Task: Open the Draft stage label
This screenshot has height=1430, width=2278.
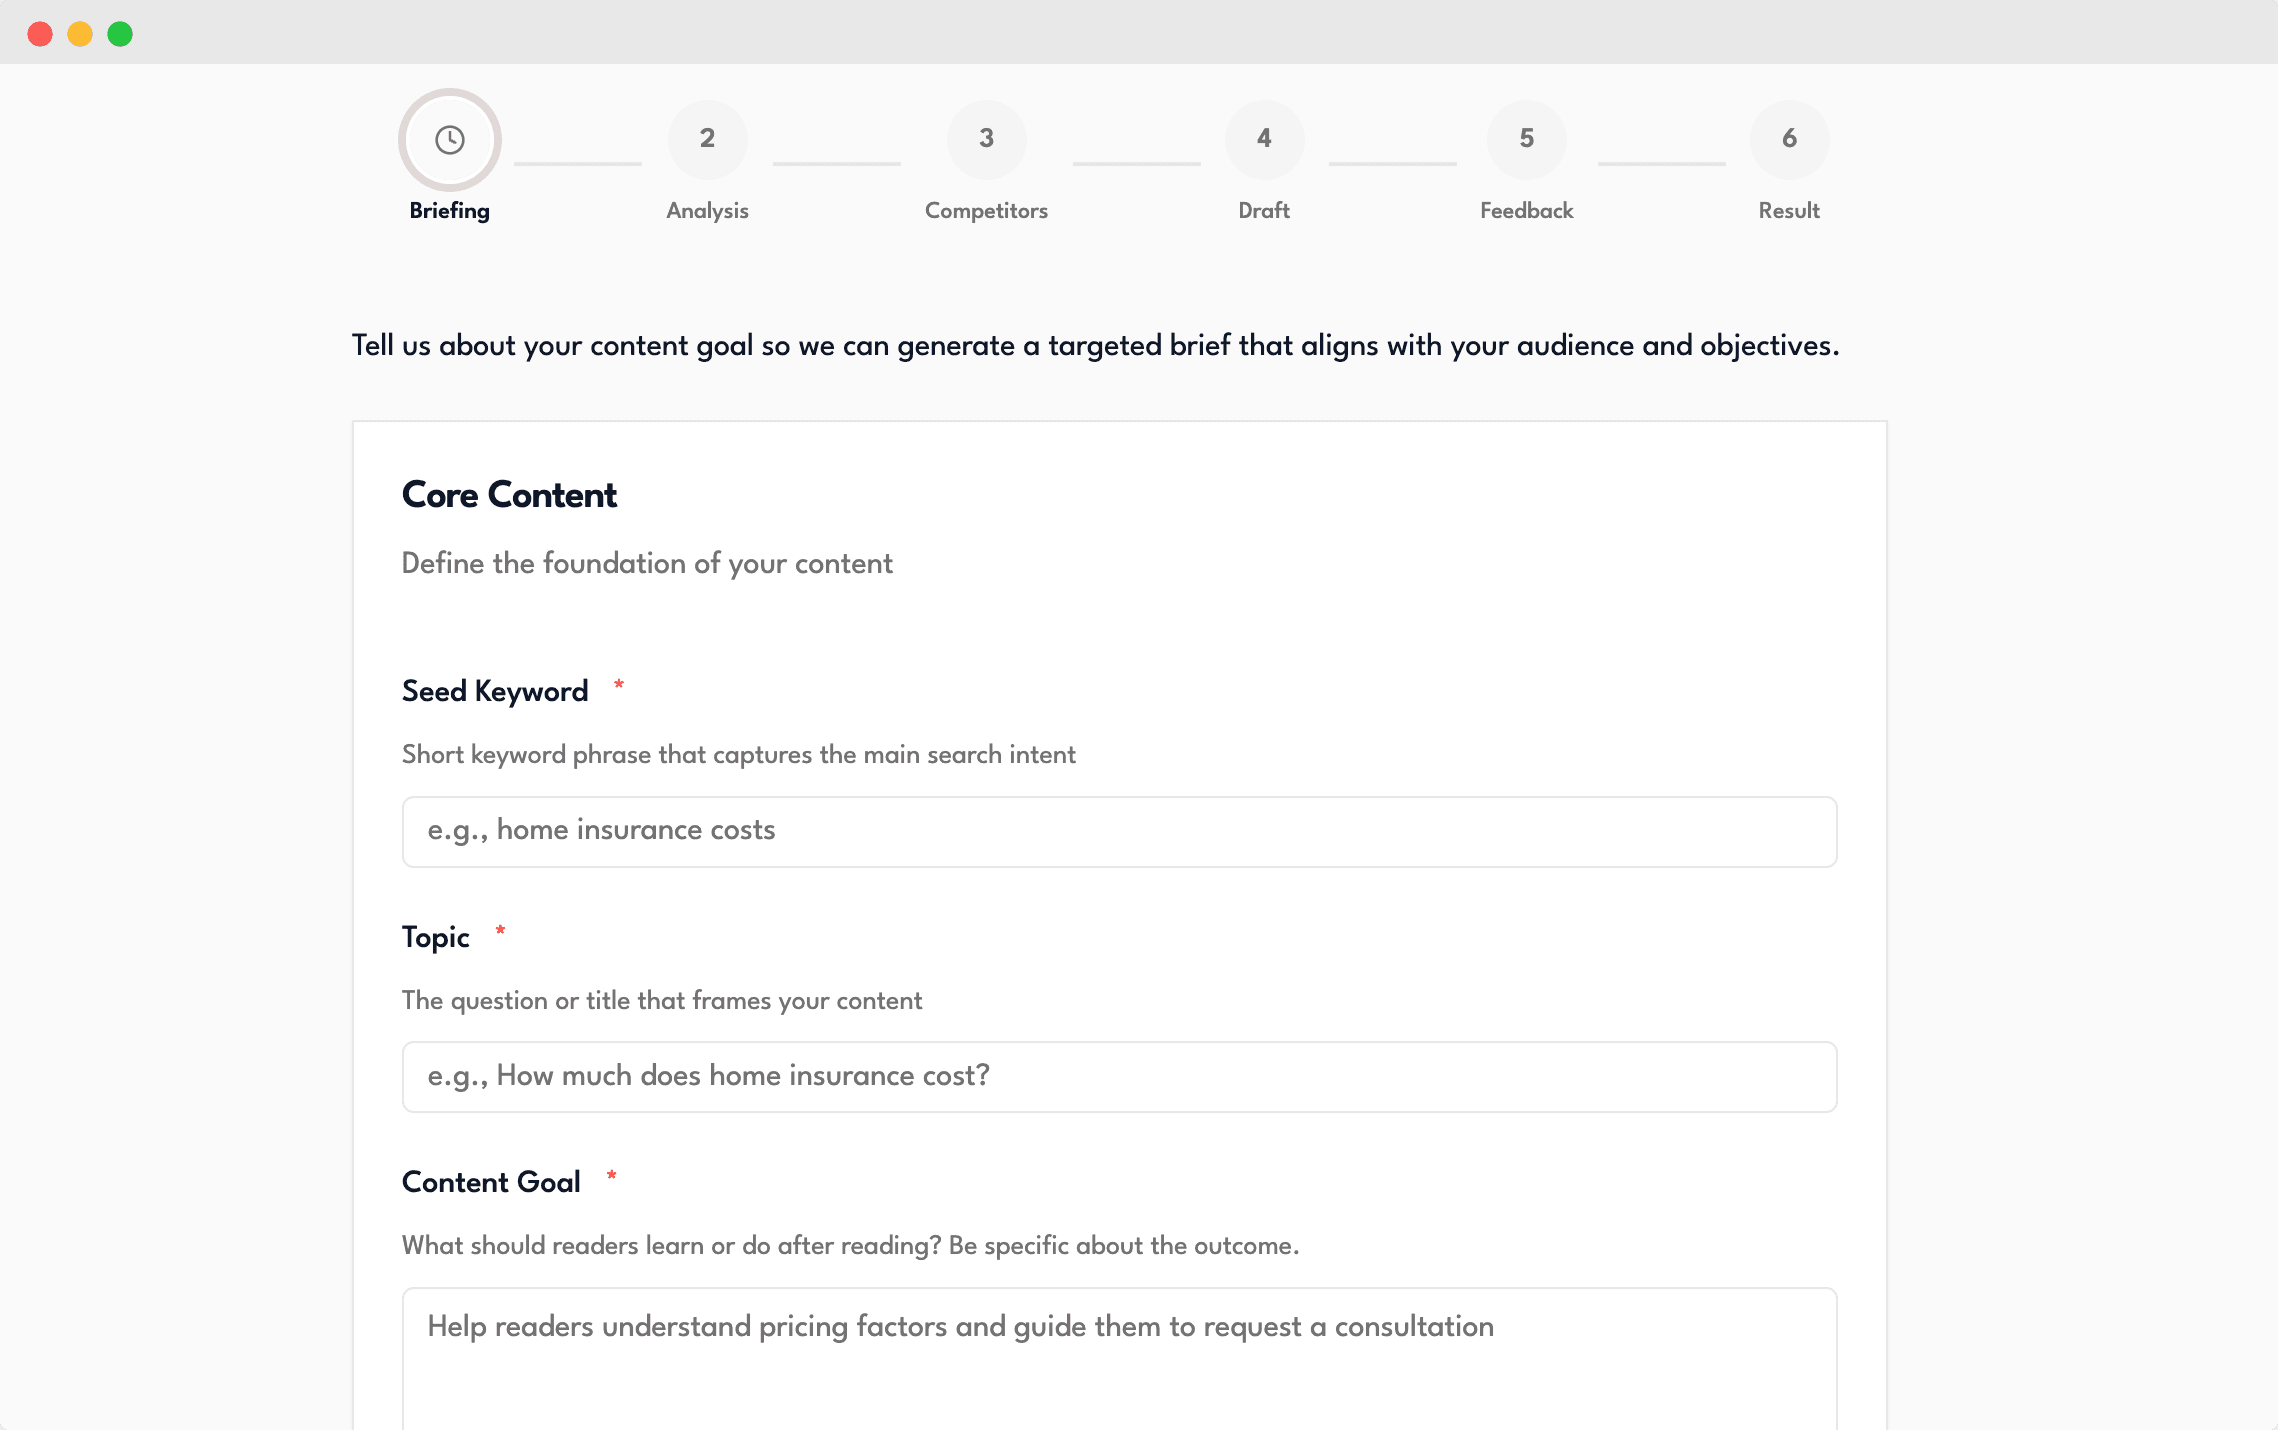Action: [x=1264, y=211]
